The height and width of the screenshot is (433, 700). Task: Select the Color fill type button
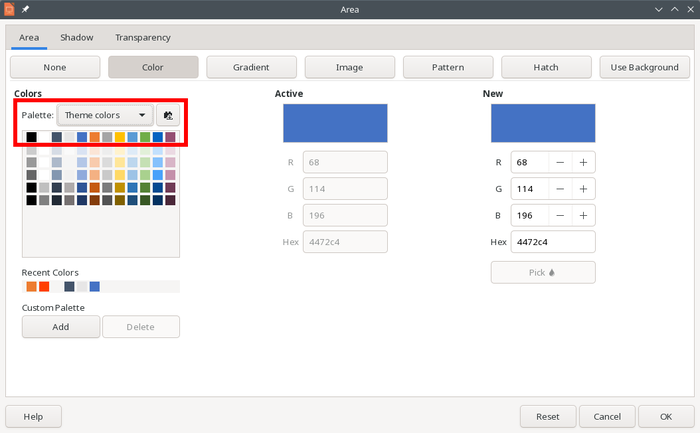(153, 67)
